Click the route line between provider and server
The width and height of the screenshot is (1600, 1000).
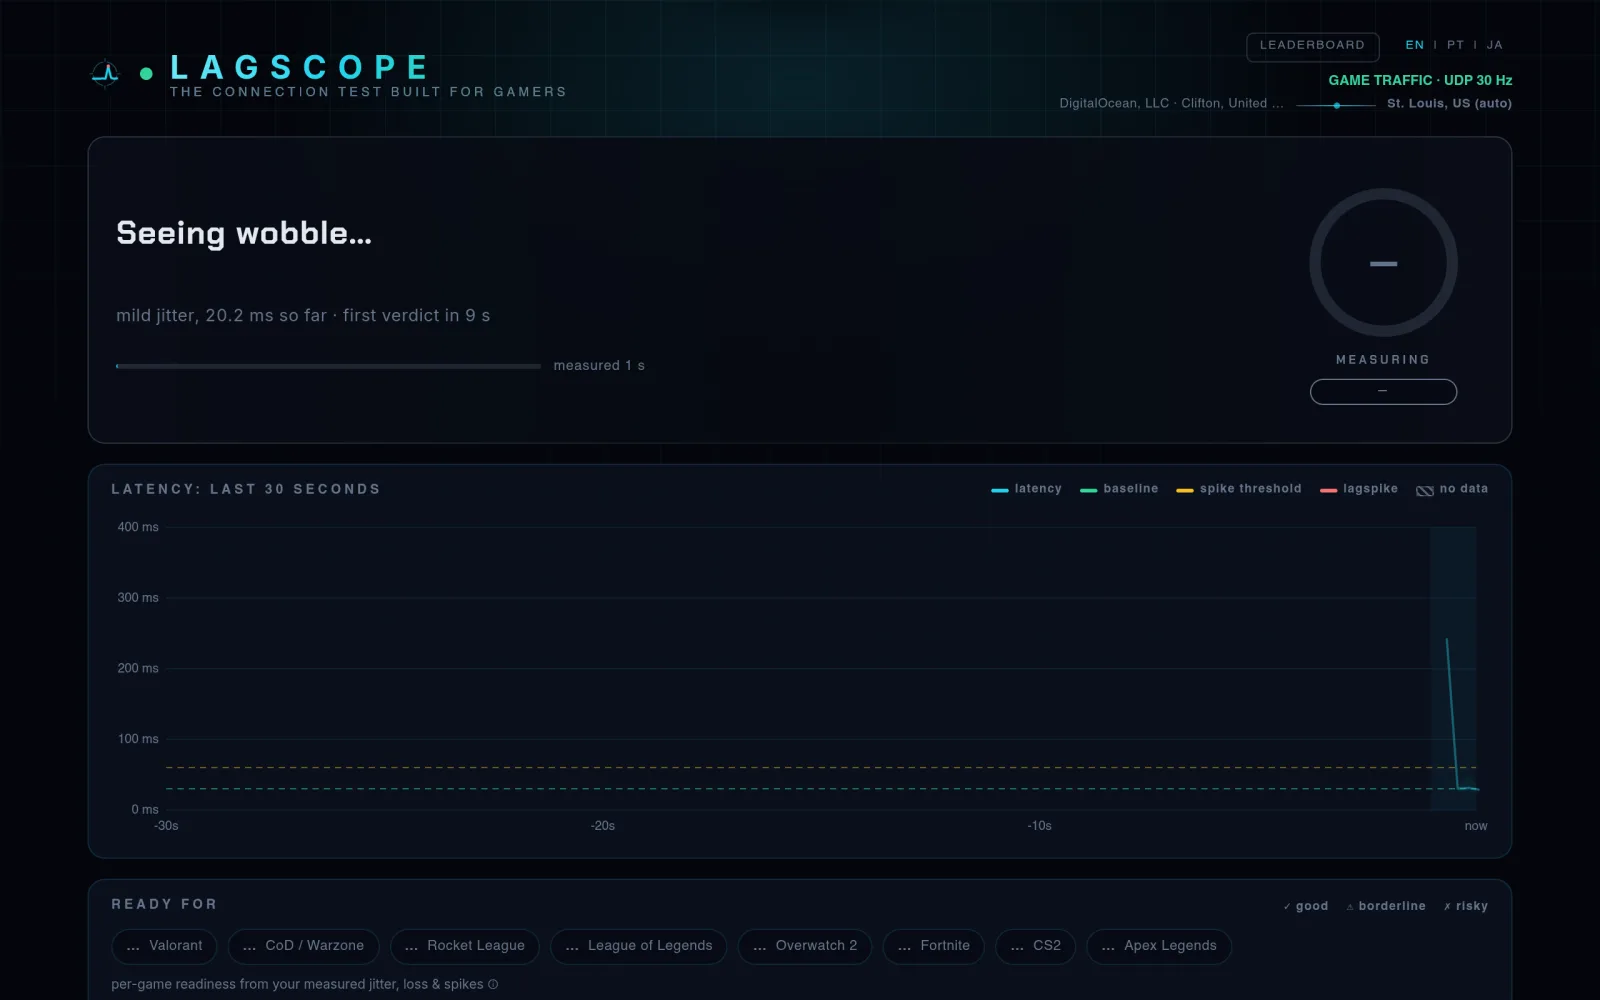click(1336, 105)
